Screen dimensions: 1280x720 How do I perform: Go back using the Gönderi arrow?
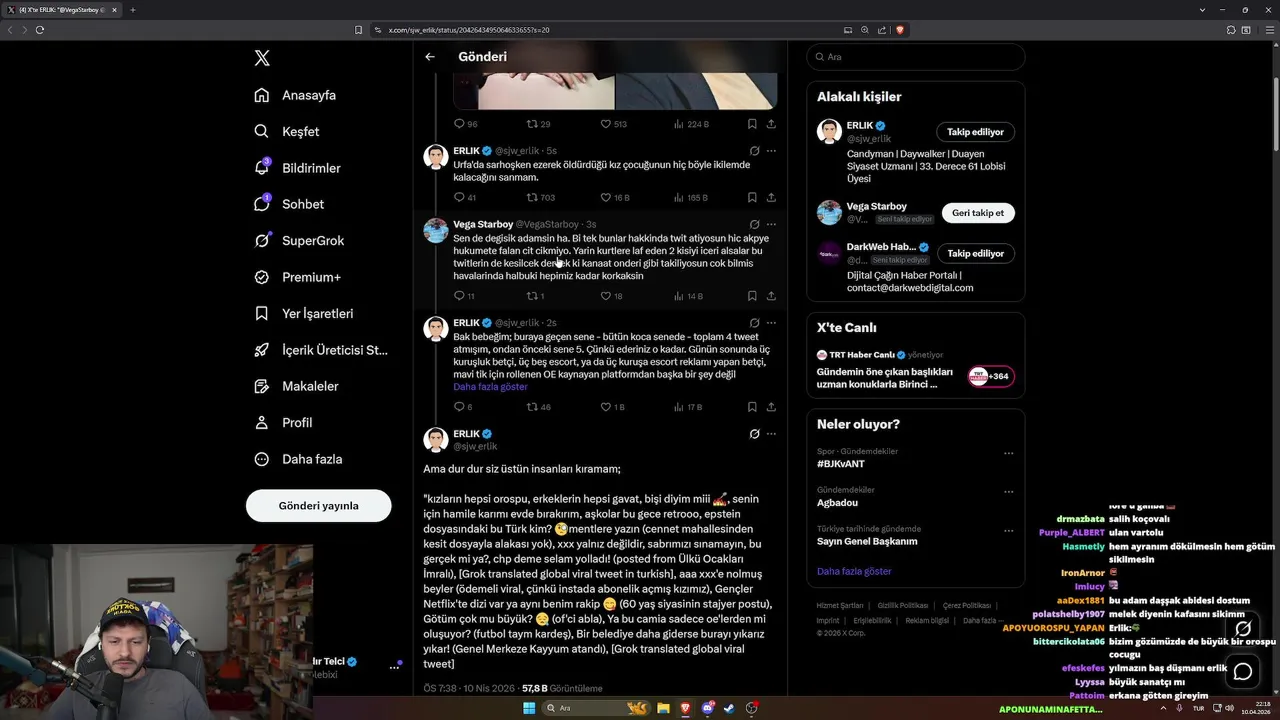430,57
